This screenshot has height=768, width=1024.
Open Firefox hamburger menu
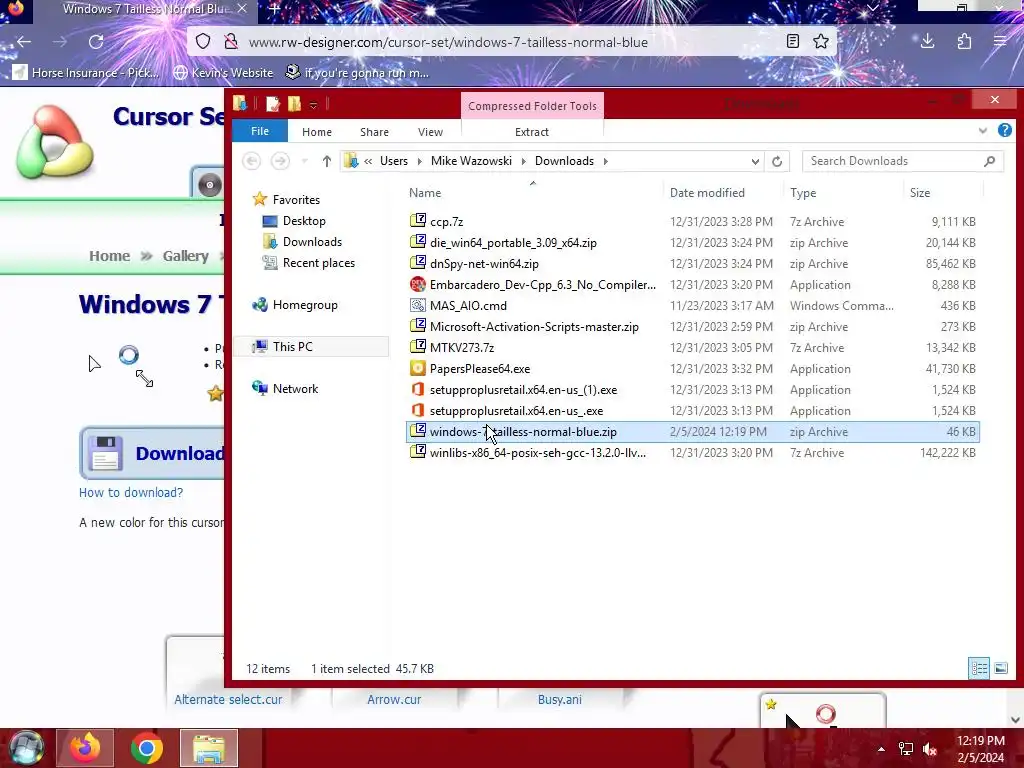click(x=1000, y=42)
